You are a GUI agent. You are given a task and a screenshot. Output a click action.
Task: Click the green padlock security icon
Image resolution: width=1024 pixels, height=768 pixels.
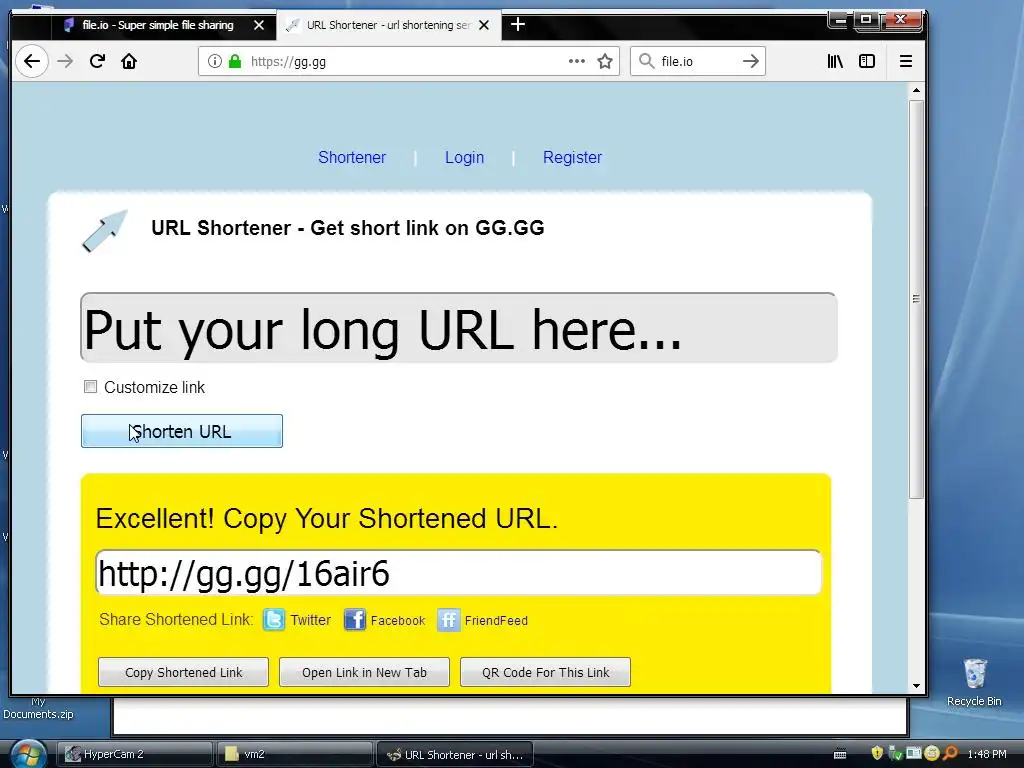click(235, 61)
